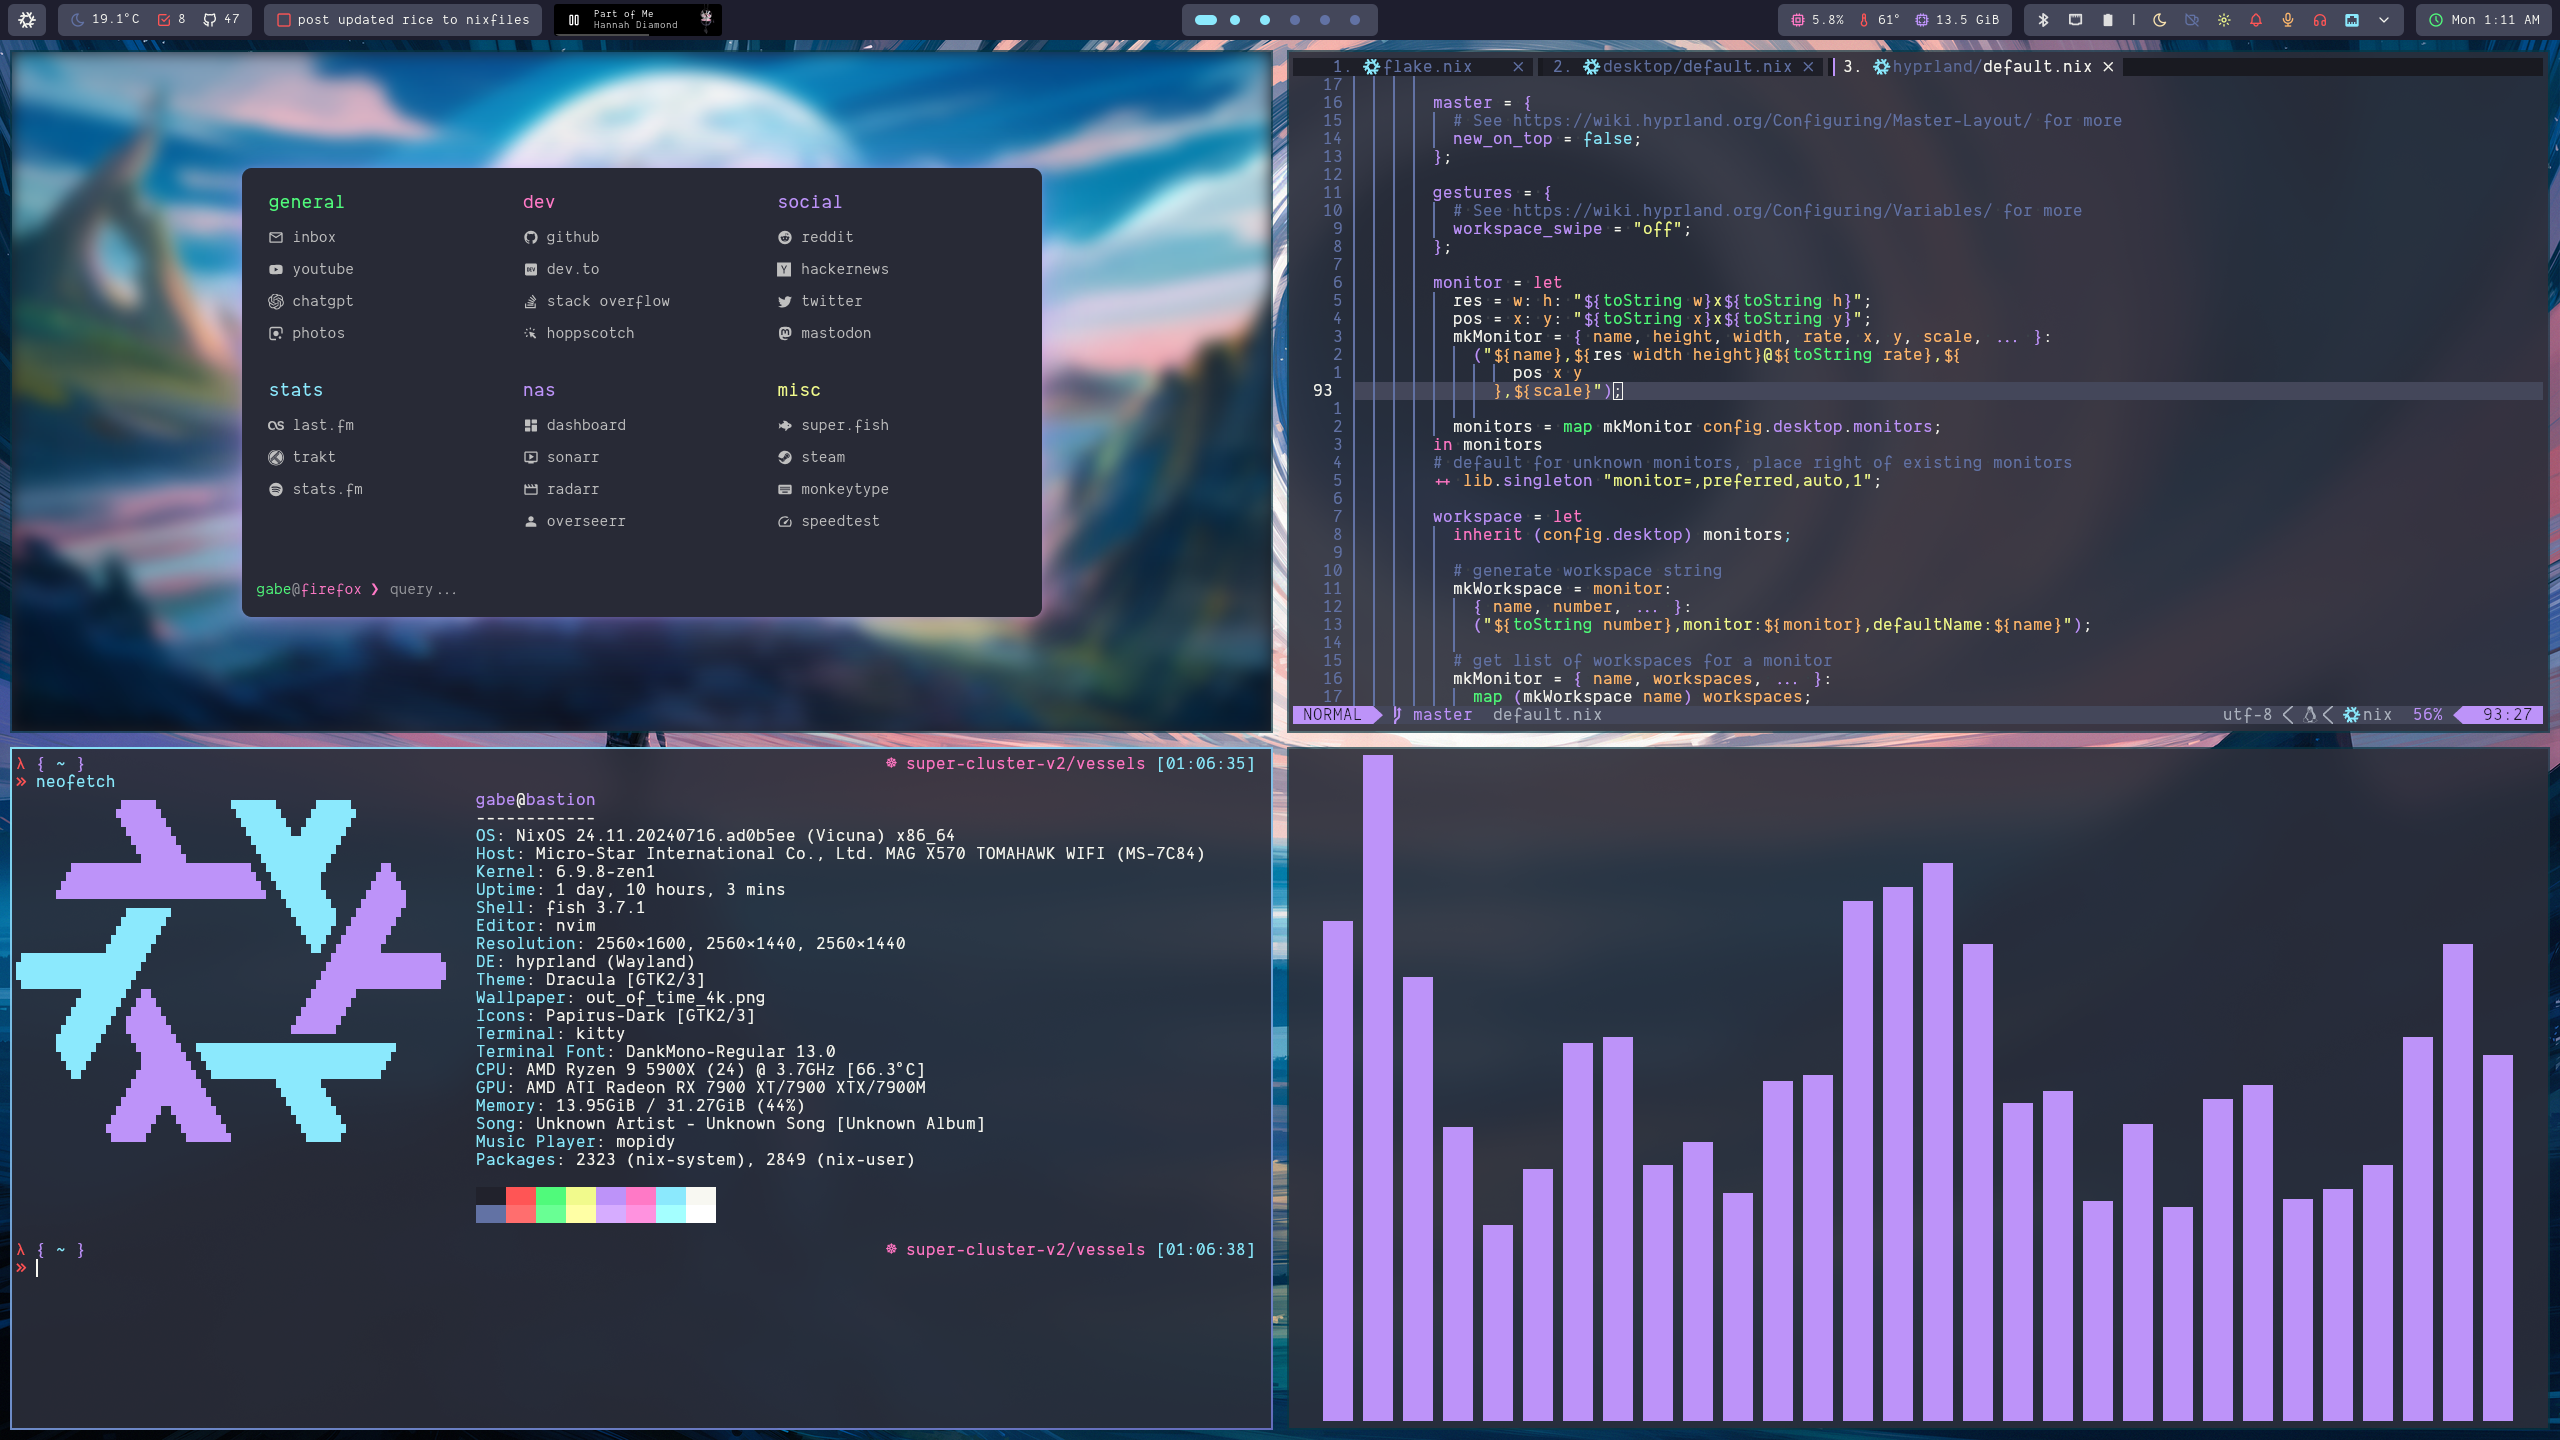Open the GitHub notifications counter showing 47
The width and height of the screenshot is (2560, 1440).
point(221,19)
